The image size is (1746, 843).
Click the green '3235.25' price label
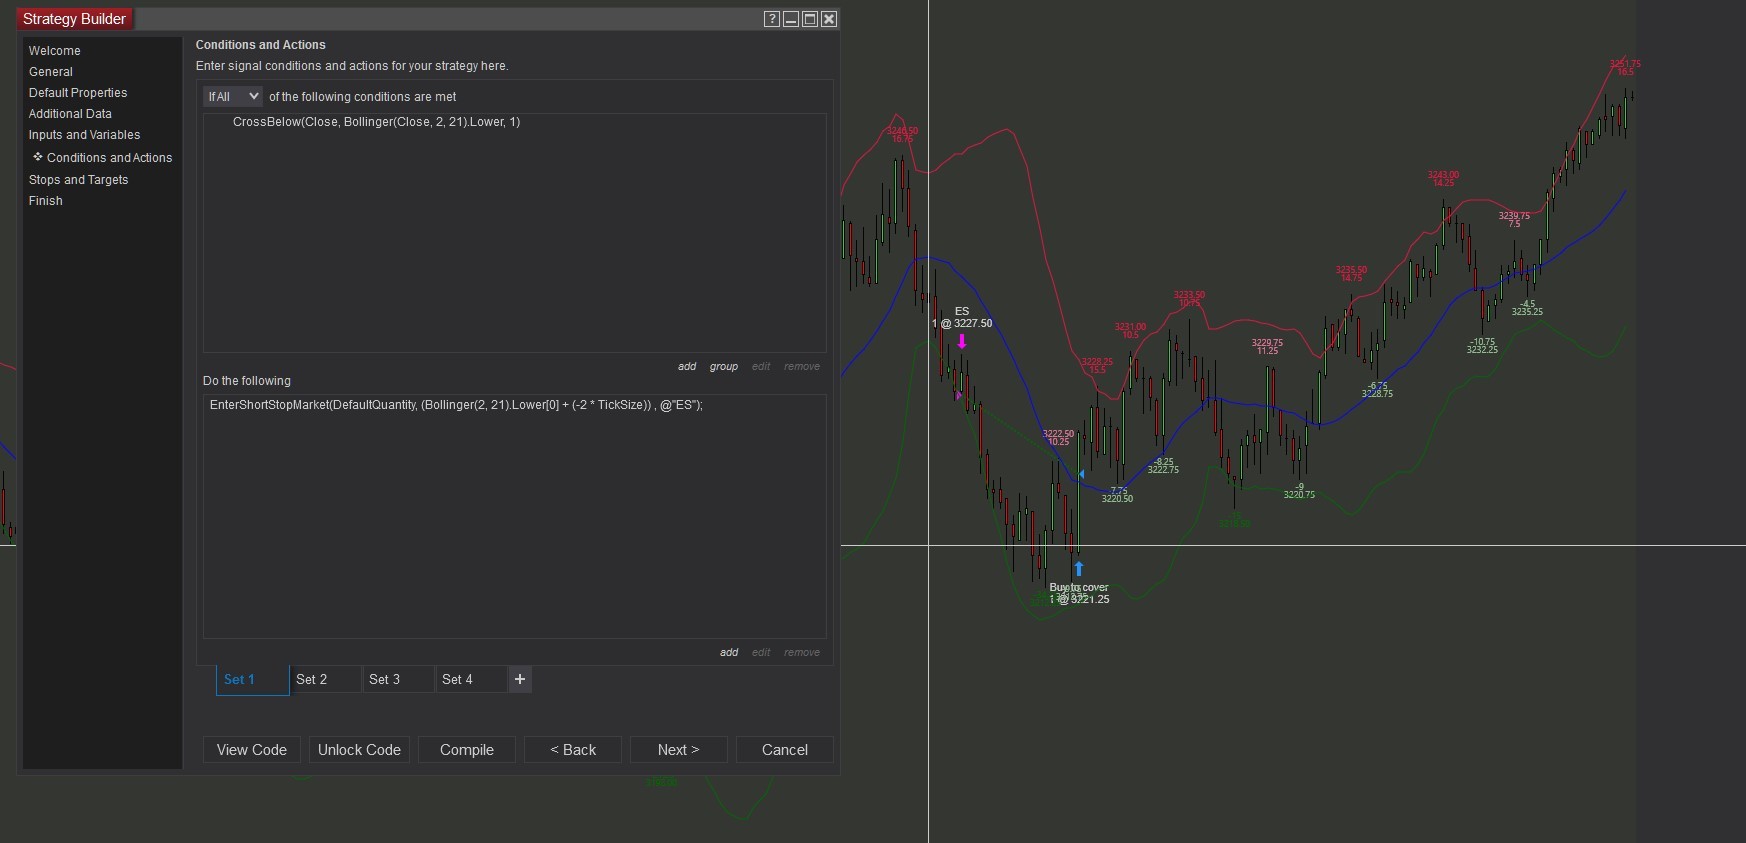pyautogui.click(x=1527, y=312)
